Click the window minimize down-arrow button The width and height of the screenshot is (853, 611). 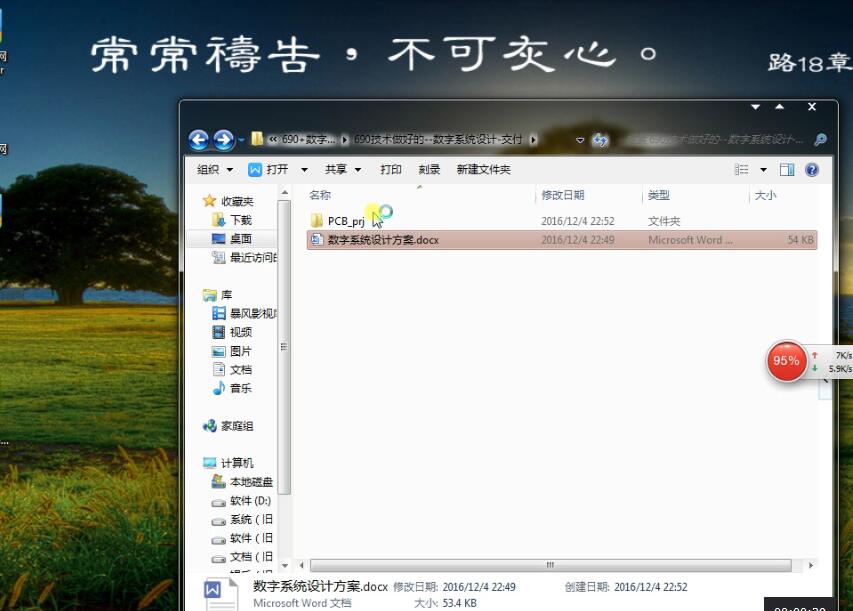tap(755, 107)
